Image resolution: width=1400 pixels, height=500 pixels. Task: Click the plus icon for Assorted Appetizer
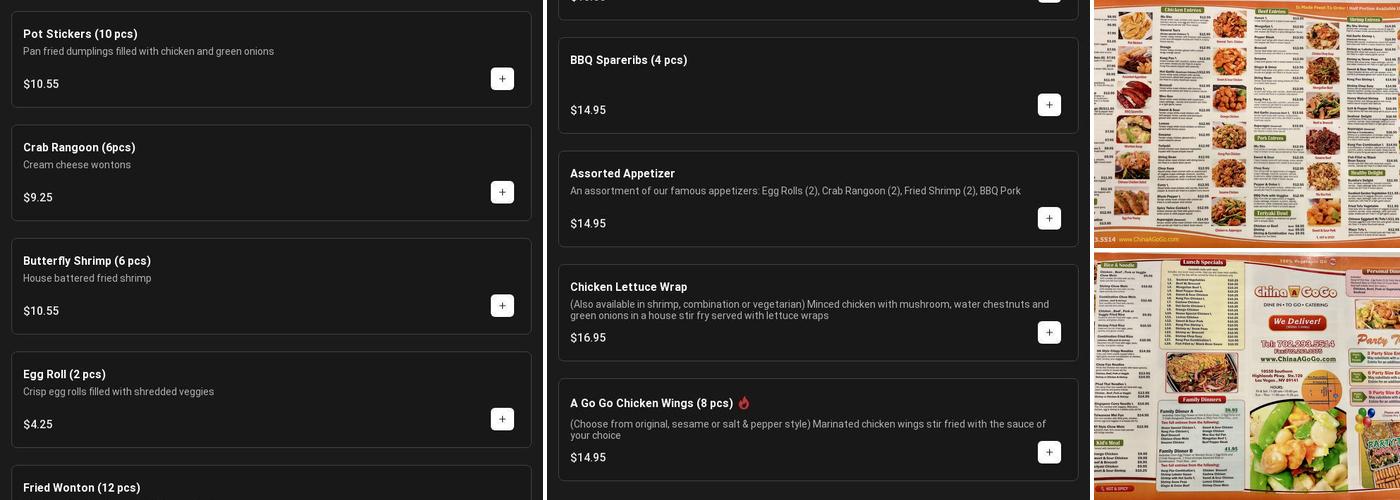click(x=1049, y=218)
